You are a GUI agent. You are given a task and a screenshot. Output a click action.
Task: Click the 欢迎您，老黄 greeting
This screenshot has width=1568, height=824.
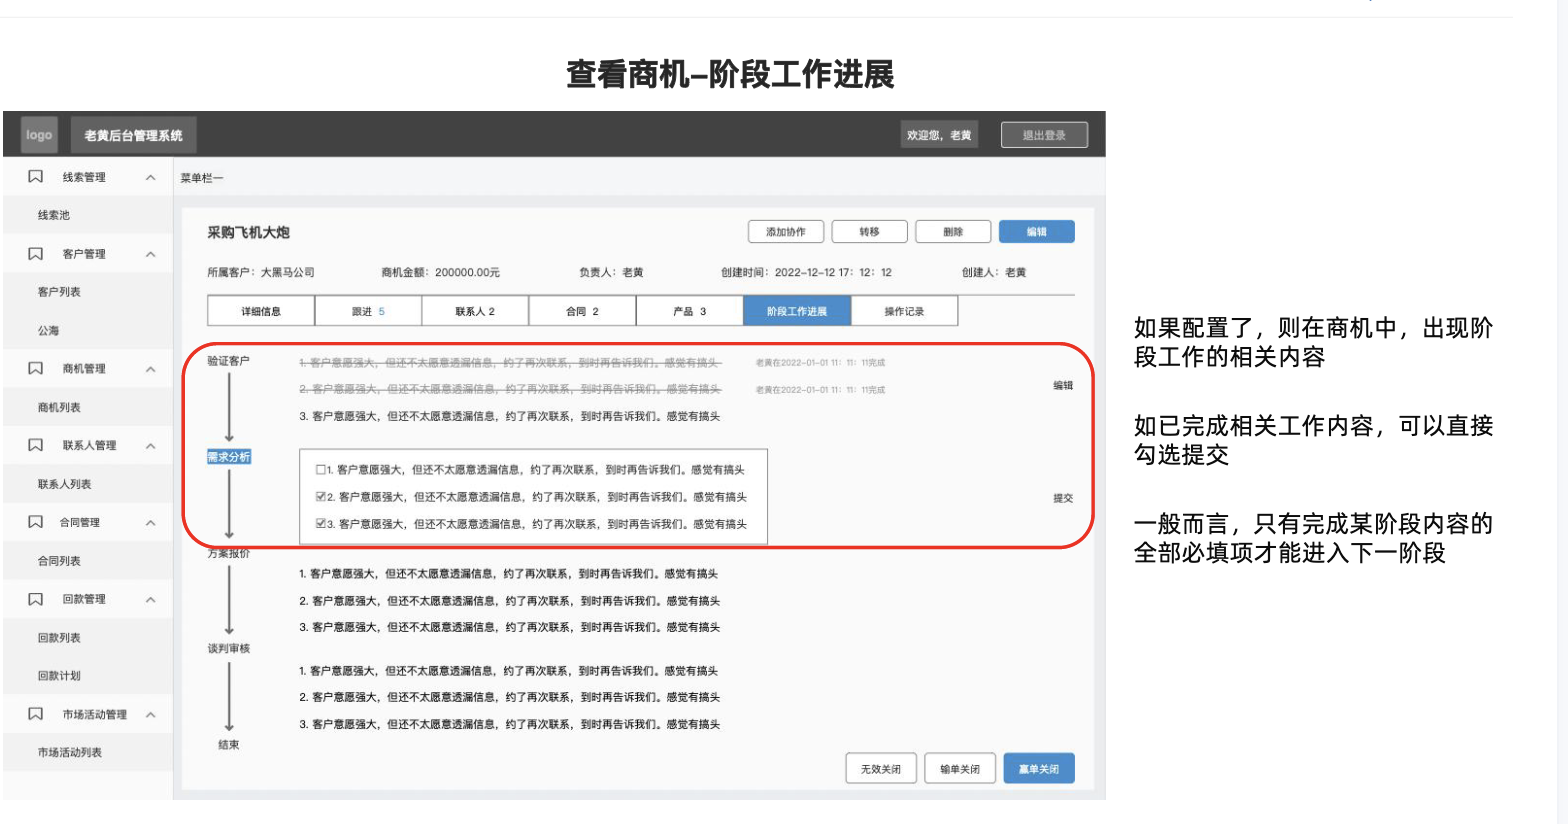[x=939, y=135]
